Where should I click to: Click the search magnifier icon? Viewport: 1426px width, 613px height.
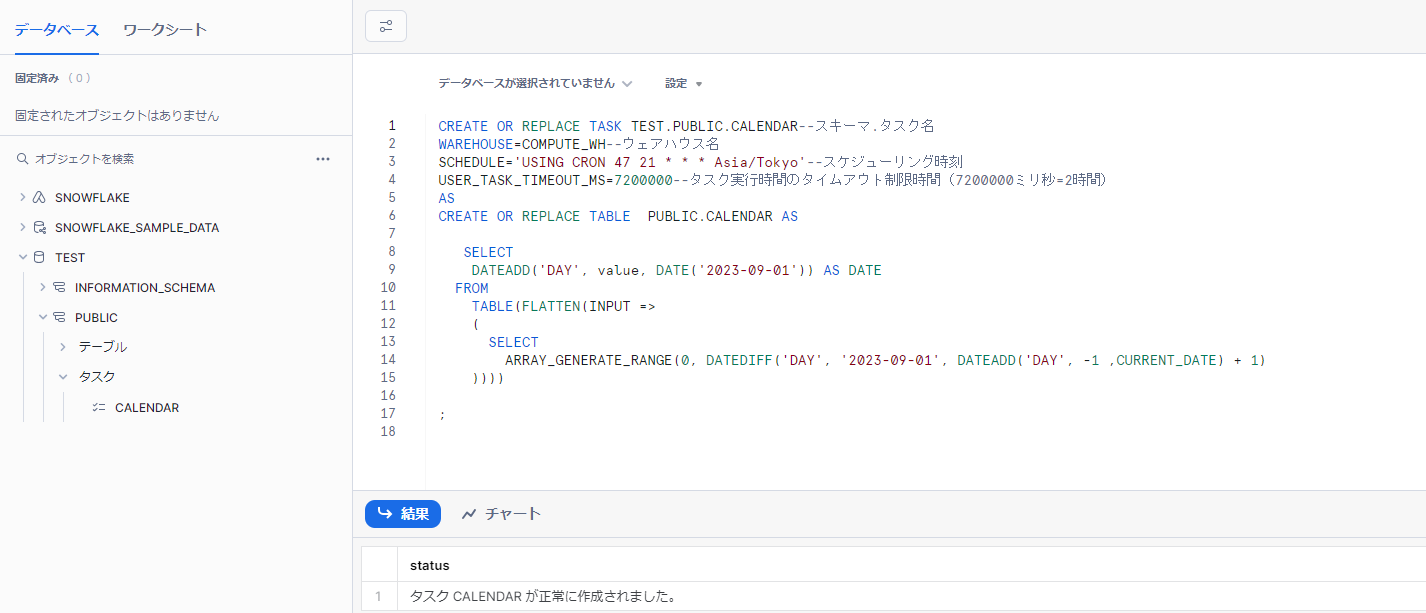click(x=22, y=159)
